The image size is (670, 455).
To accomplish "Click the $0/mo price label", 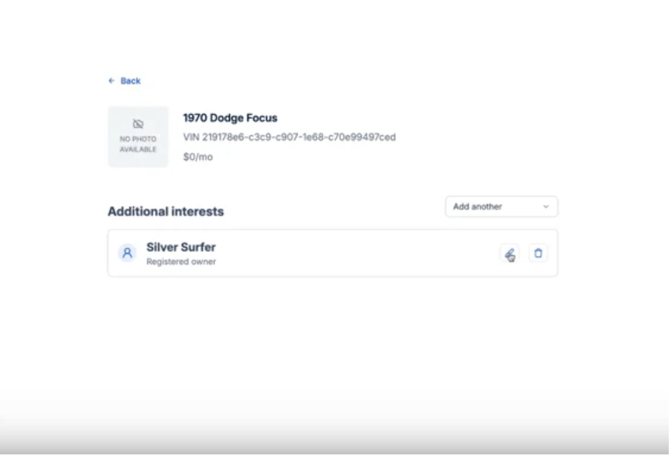I will coord(198,157).
